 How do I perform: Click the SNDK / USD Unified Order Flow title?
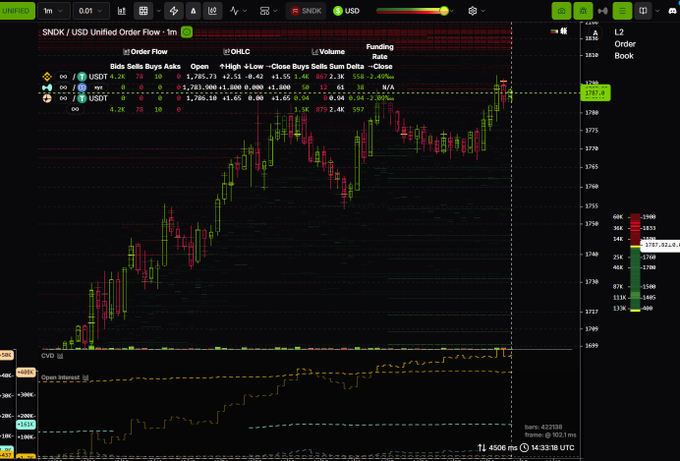pos(109,32)
